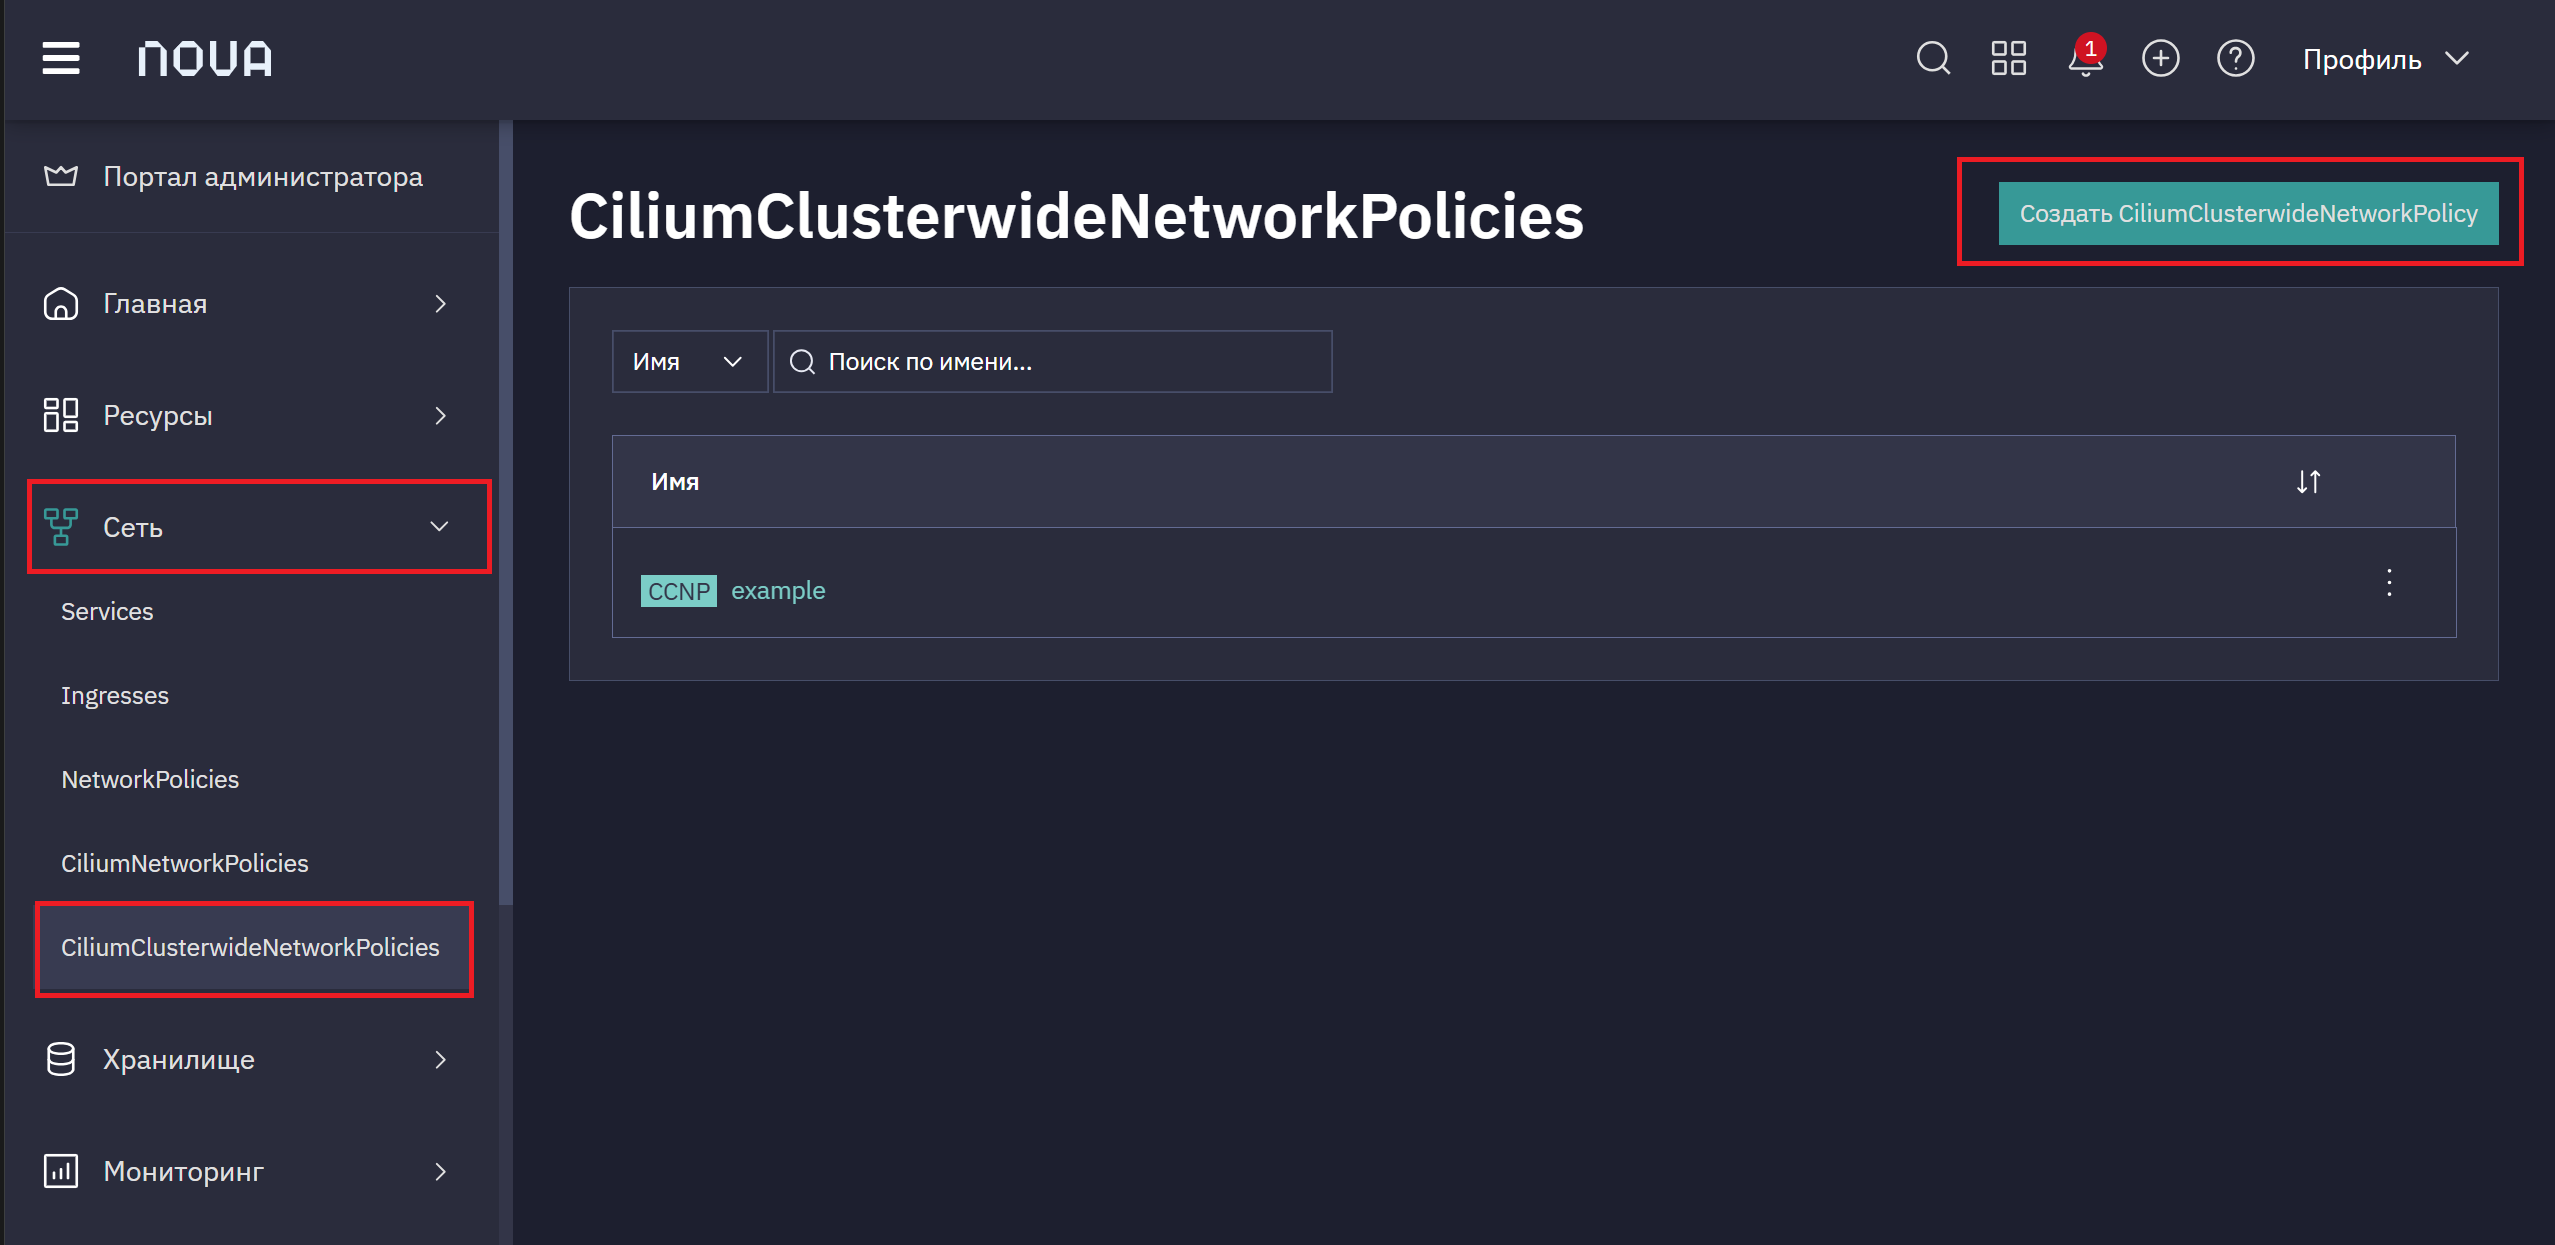2555x1245 pixels.
Task: Open the search magnifier in top bar
Action: 1933,58
